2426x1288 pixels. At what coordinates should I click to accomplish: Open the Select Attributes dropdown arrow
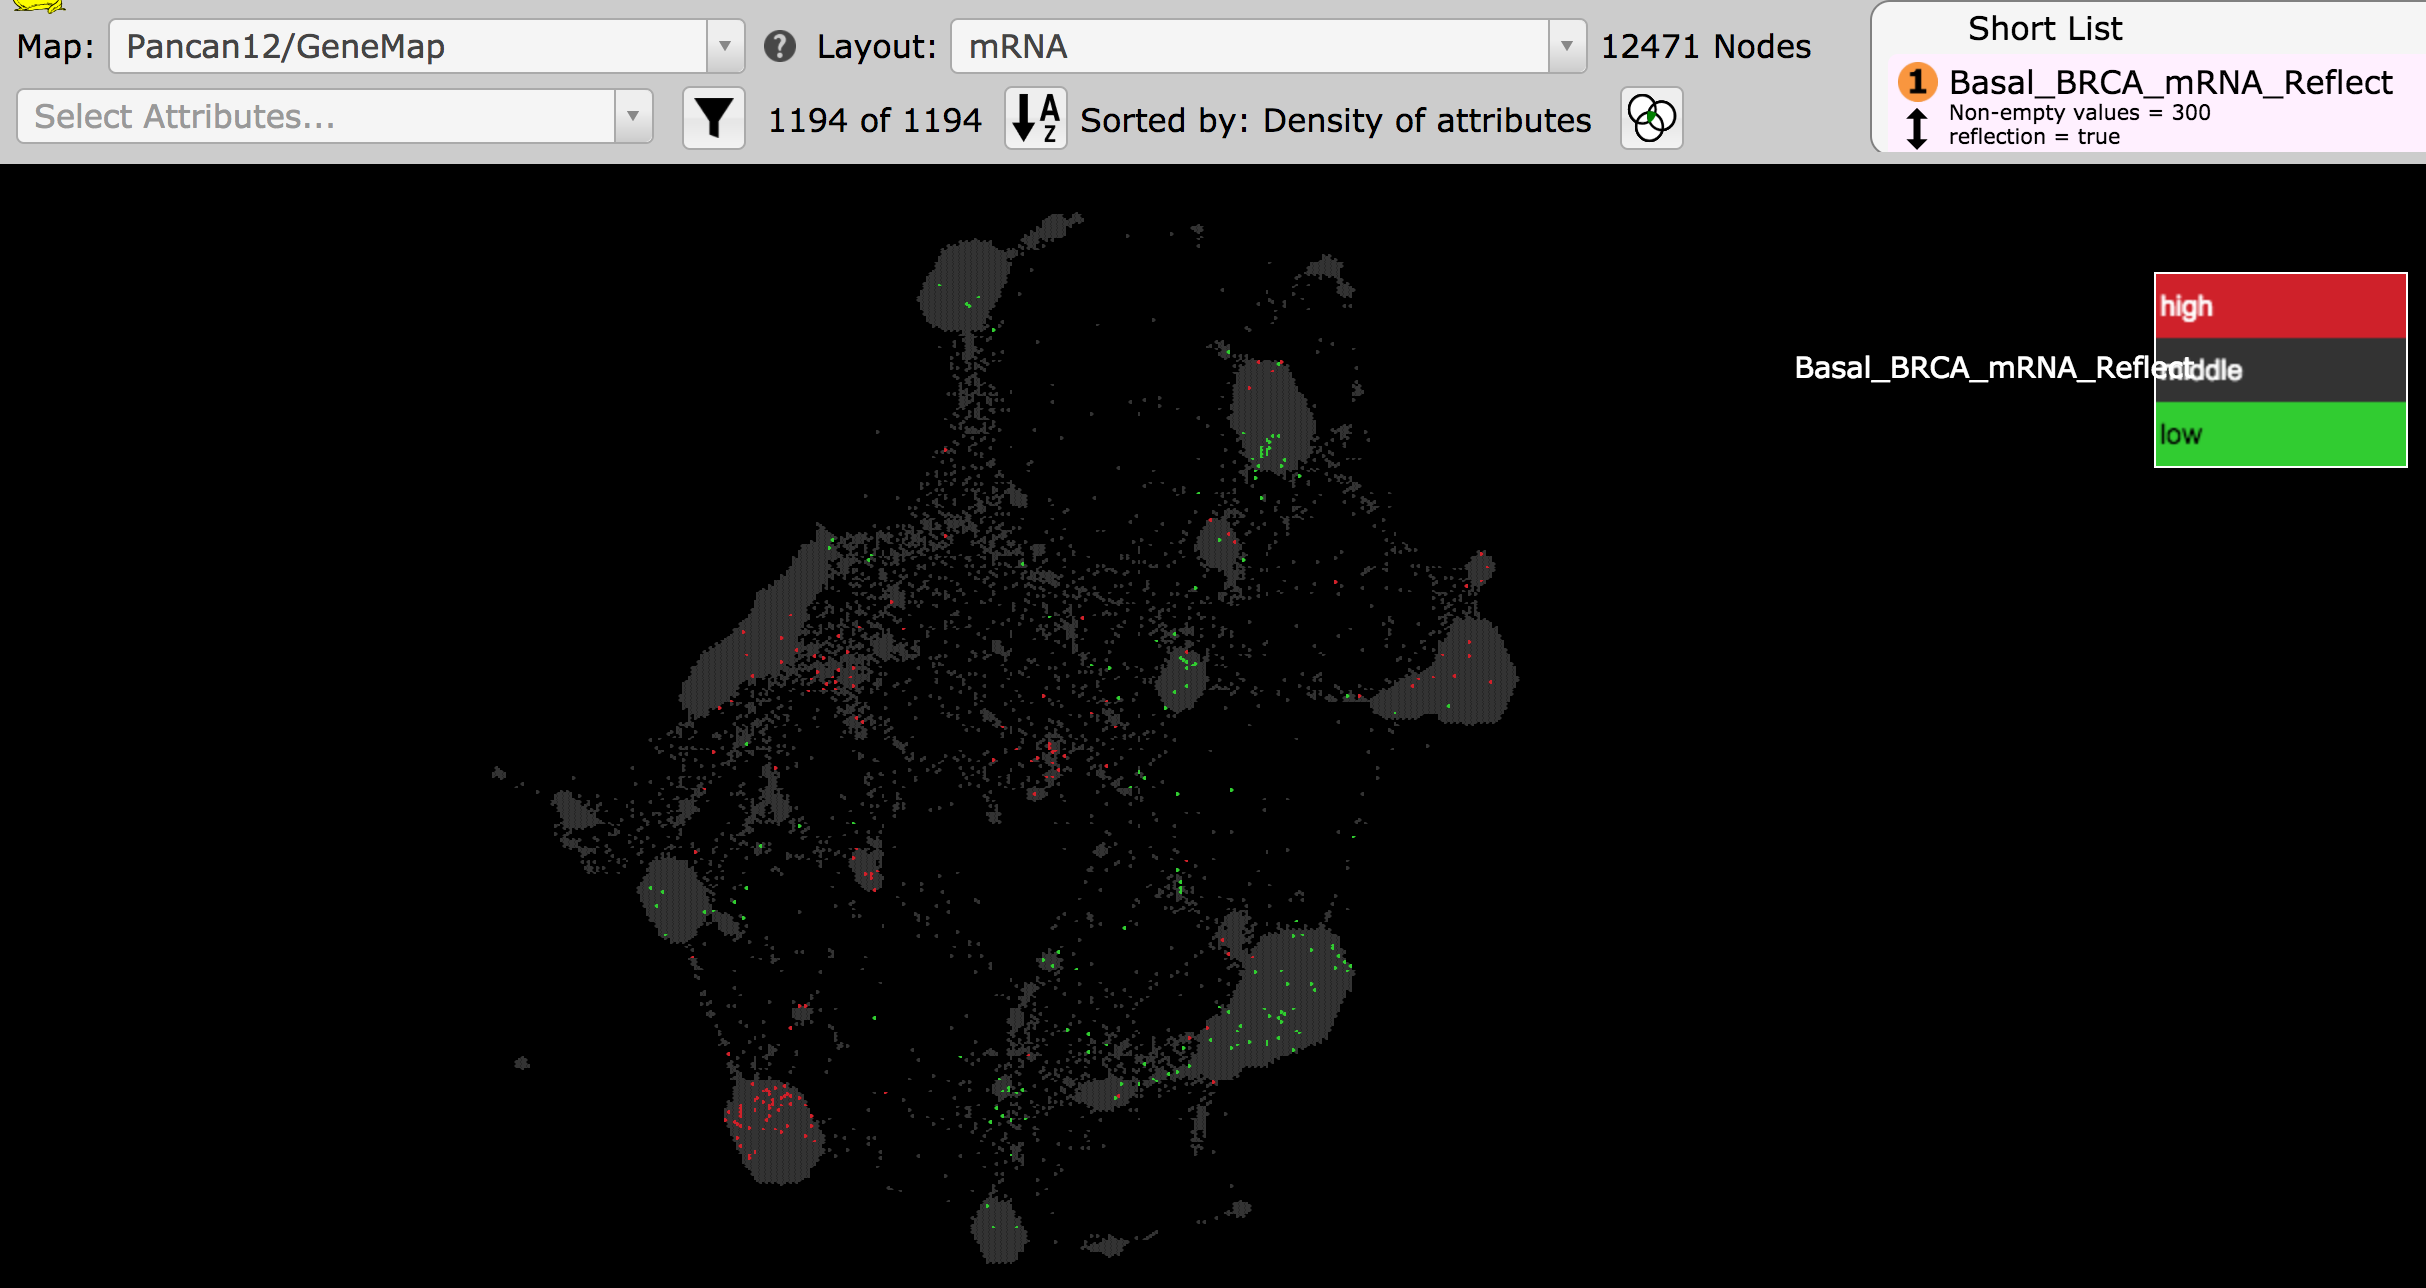[x=633, y=116]
